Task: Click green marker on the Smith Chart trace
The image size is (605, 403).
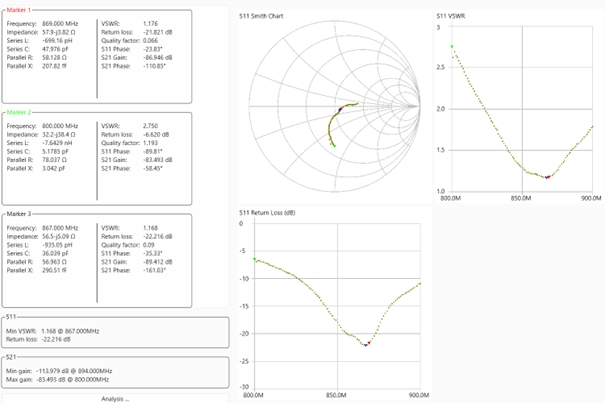Action: (x=334, y=146)
